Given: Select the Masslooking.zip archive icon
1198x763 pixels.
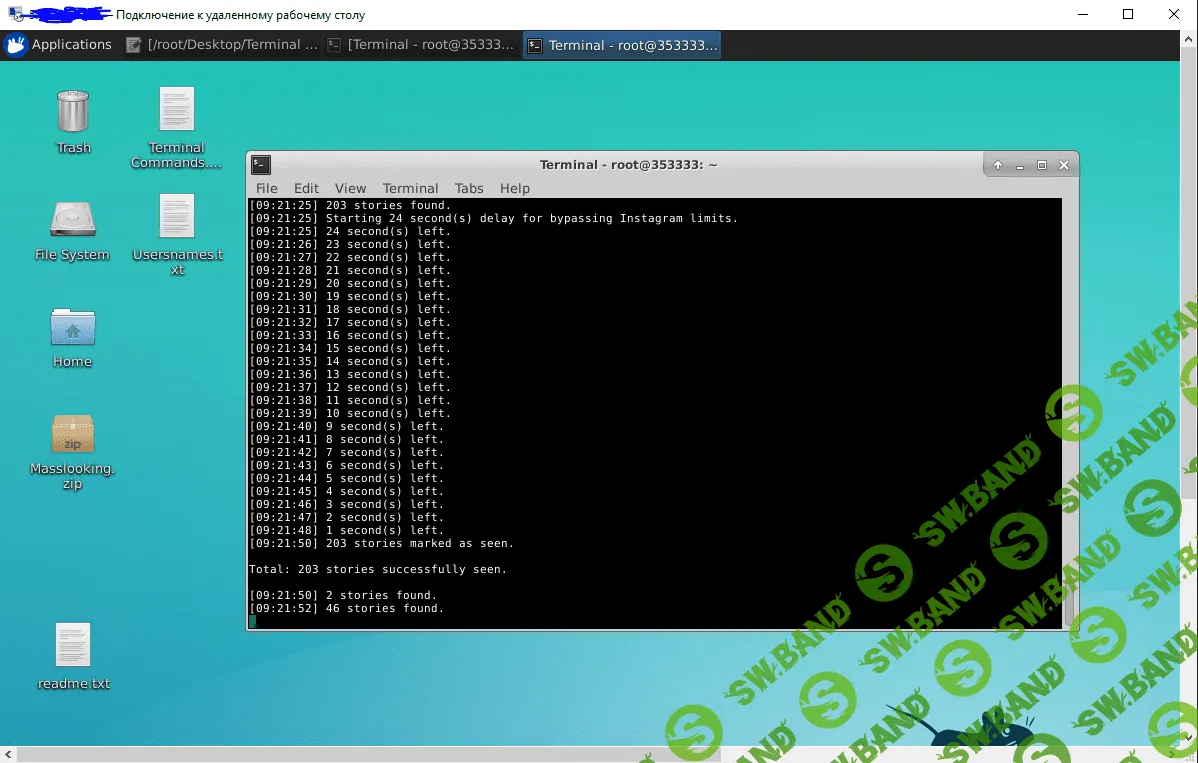Looking at the screenshot, I should pyautogui.click(x=72, y=435).
